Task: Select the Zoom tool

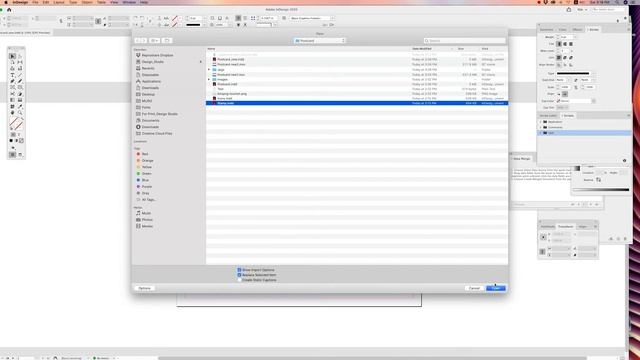Action: coord(20,113)
